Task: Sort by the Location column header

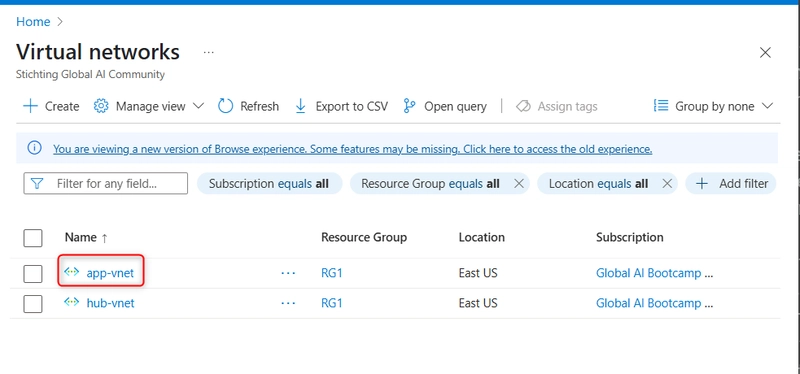Action: click(481, 237)
